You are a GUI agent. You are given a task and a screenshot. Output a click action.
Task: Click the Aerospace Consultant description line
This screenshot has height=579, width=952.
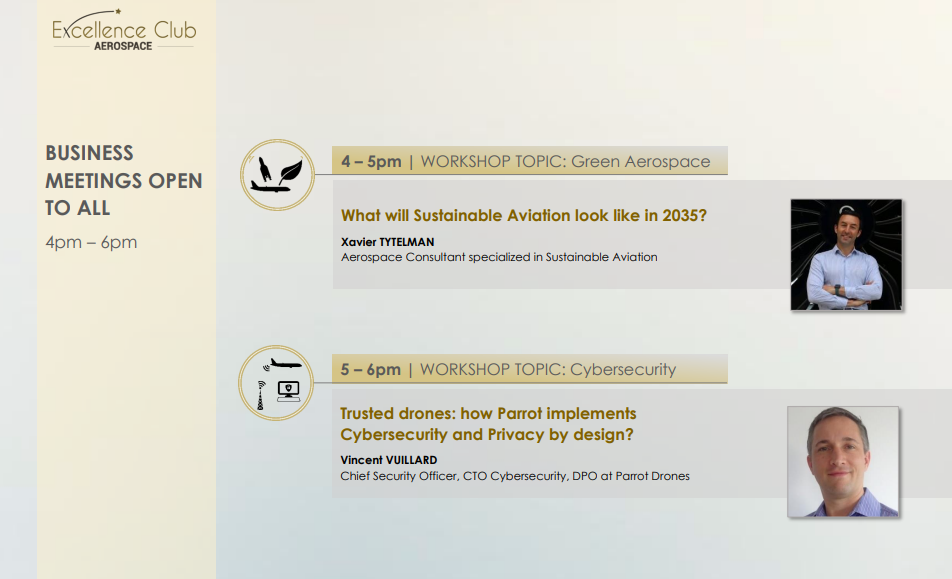(499, 257)
